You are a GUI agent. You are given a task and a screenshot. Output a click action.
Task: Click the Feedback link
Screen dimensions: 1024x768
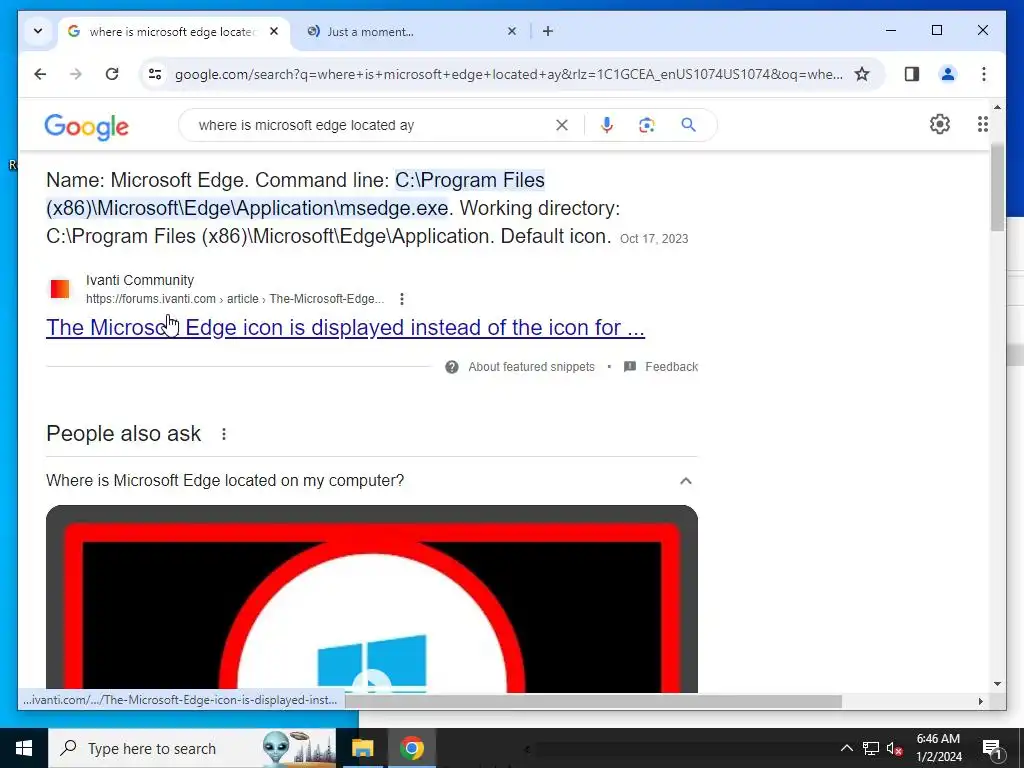point(671,367)
